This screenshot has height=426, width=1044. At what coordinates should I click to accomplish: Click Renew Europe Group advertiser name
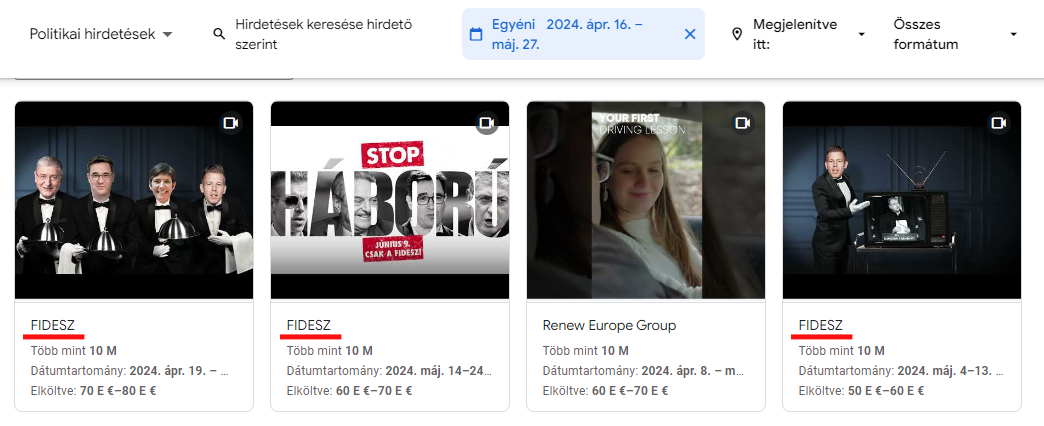tap(609, 325)
